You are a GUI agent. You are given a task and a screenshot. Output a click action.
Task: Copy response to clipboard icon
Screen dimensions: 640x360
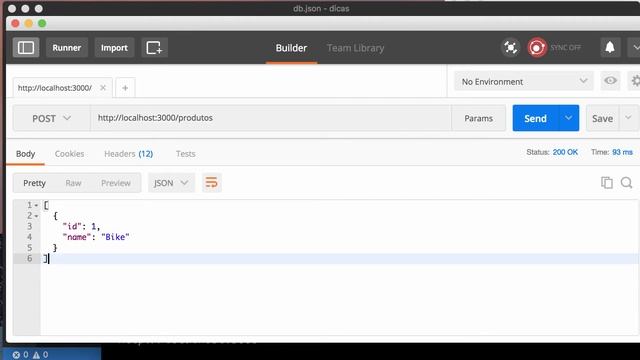coord(607,182)
